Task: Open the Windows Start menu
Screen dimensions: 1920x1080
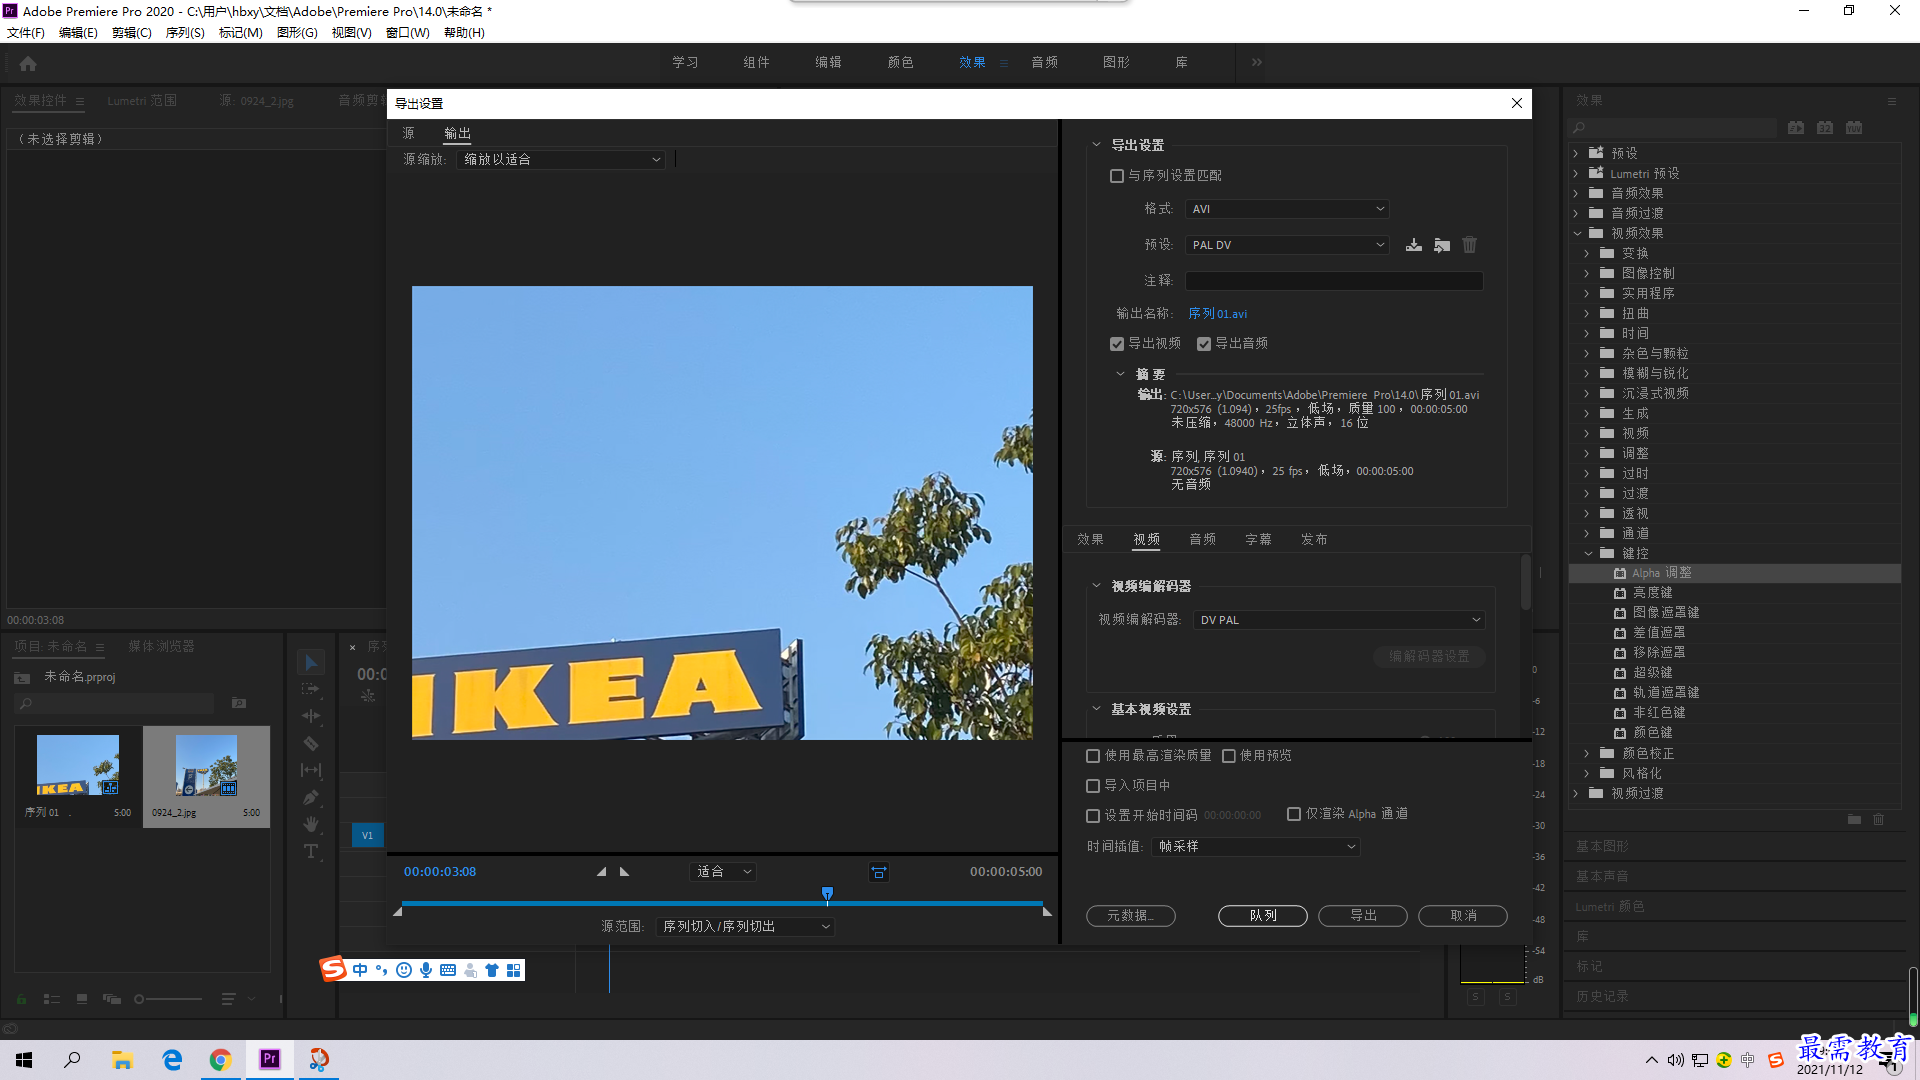Action: tap(24, 1060)
